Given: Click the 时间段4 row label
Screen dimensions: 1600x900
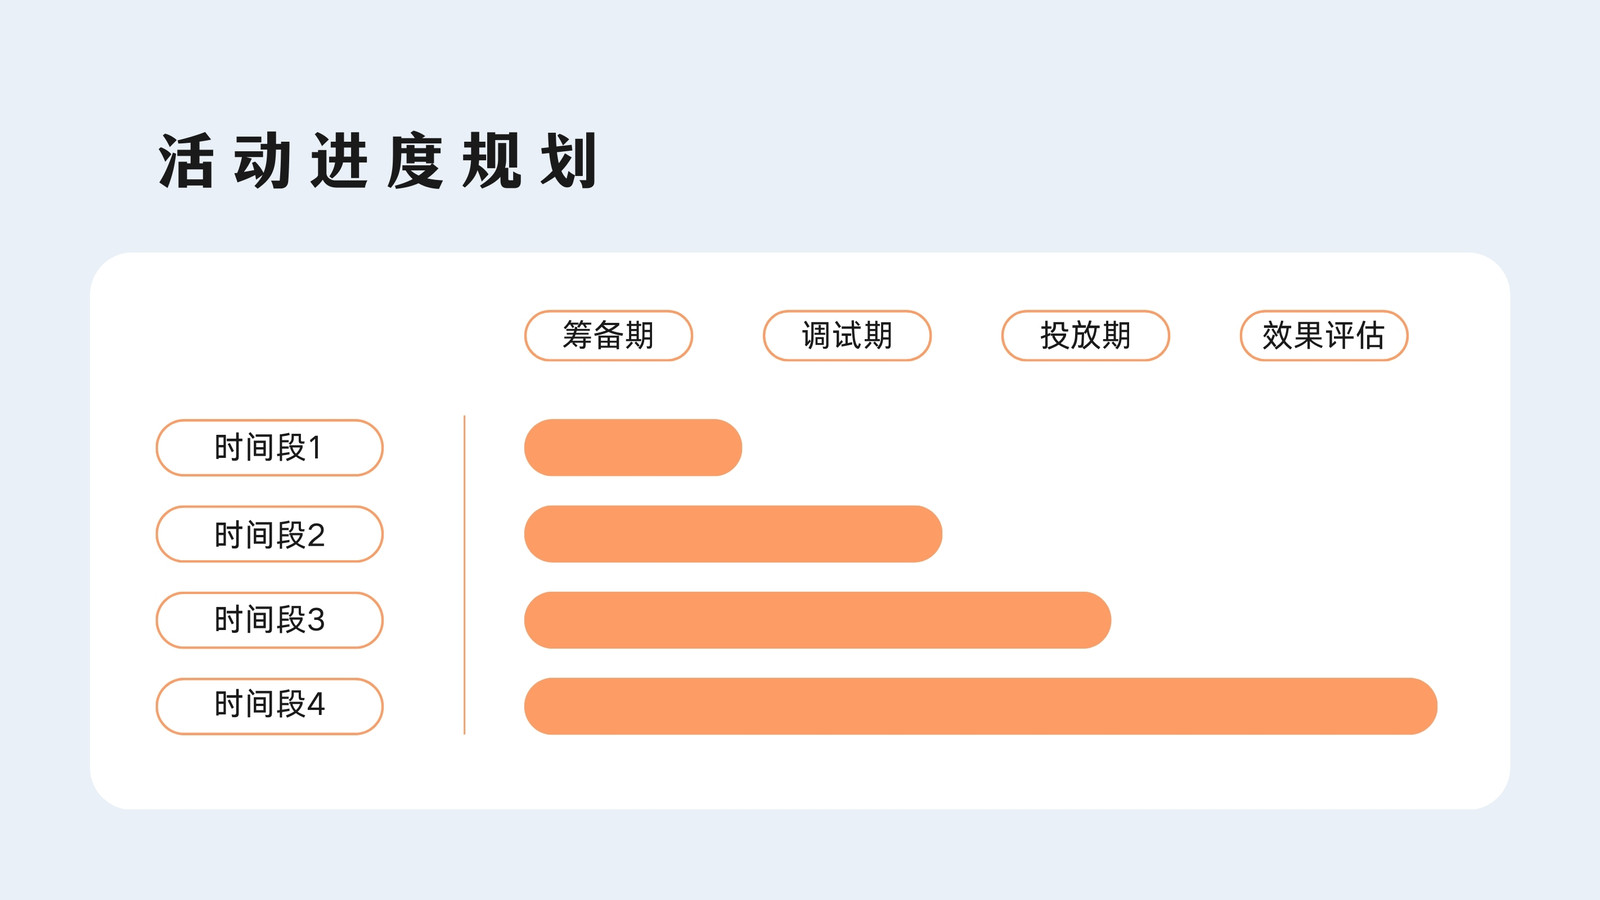Looking at the screenshot, I should tap(269, 706).
